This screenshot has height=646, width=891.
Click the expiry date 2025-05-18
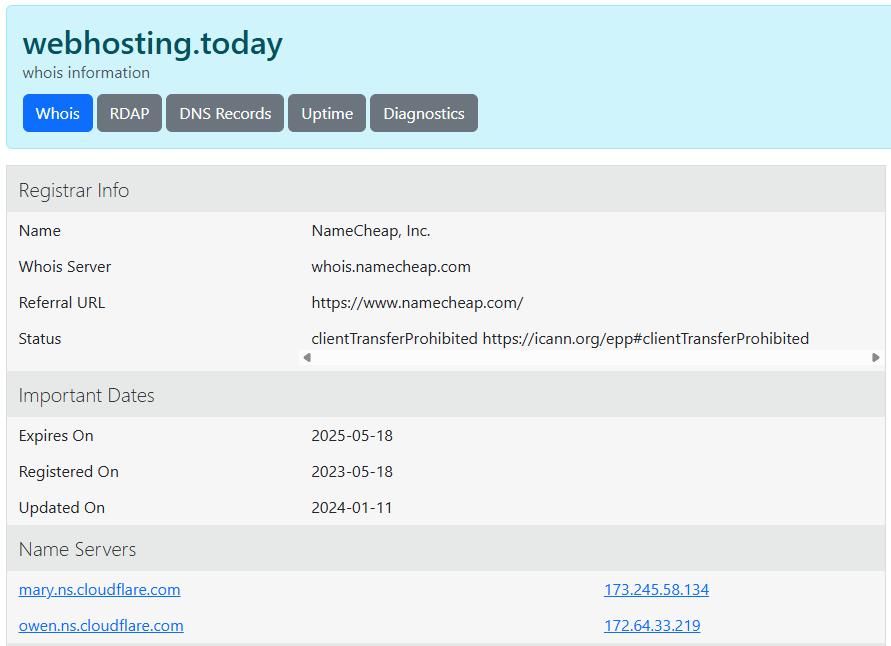(x=352, y=436)
